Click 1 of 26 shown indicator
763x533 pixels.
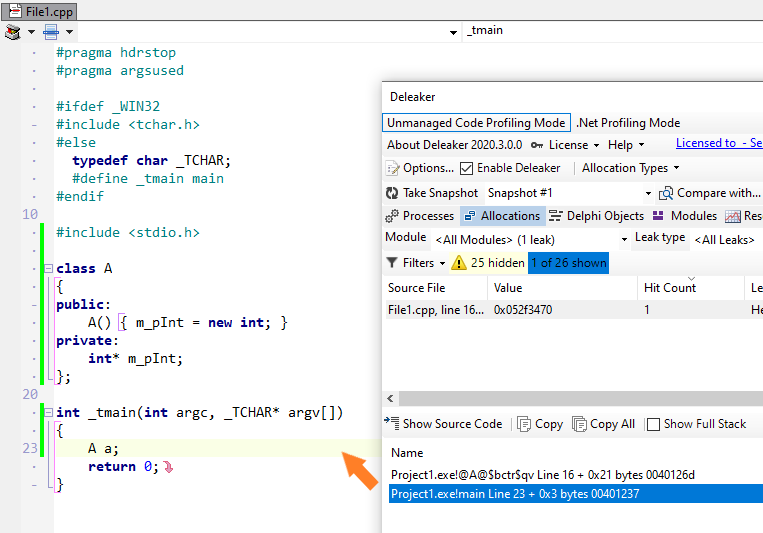(568, 263)
